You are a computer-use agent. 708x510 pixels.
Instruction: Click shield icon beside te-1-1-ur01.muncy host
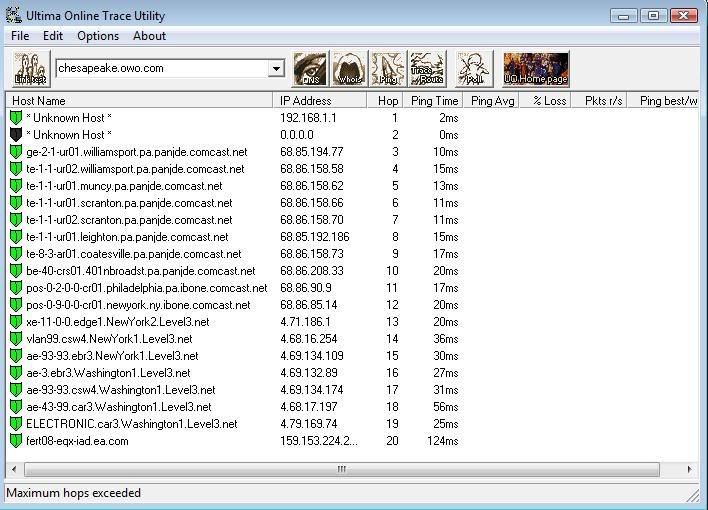(x=16, y=186)
